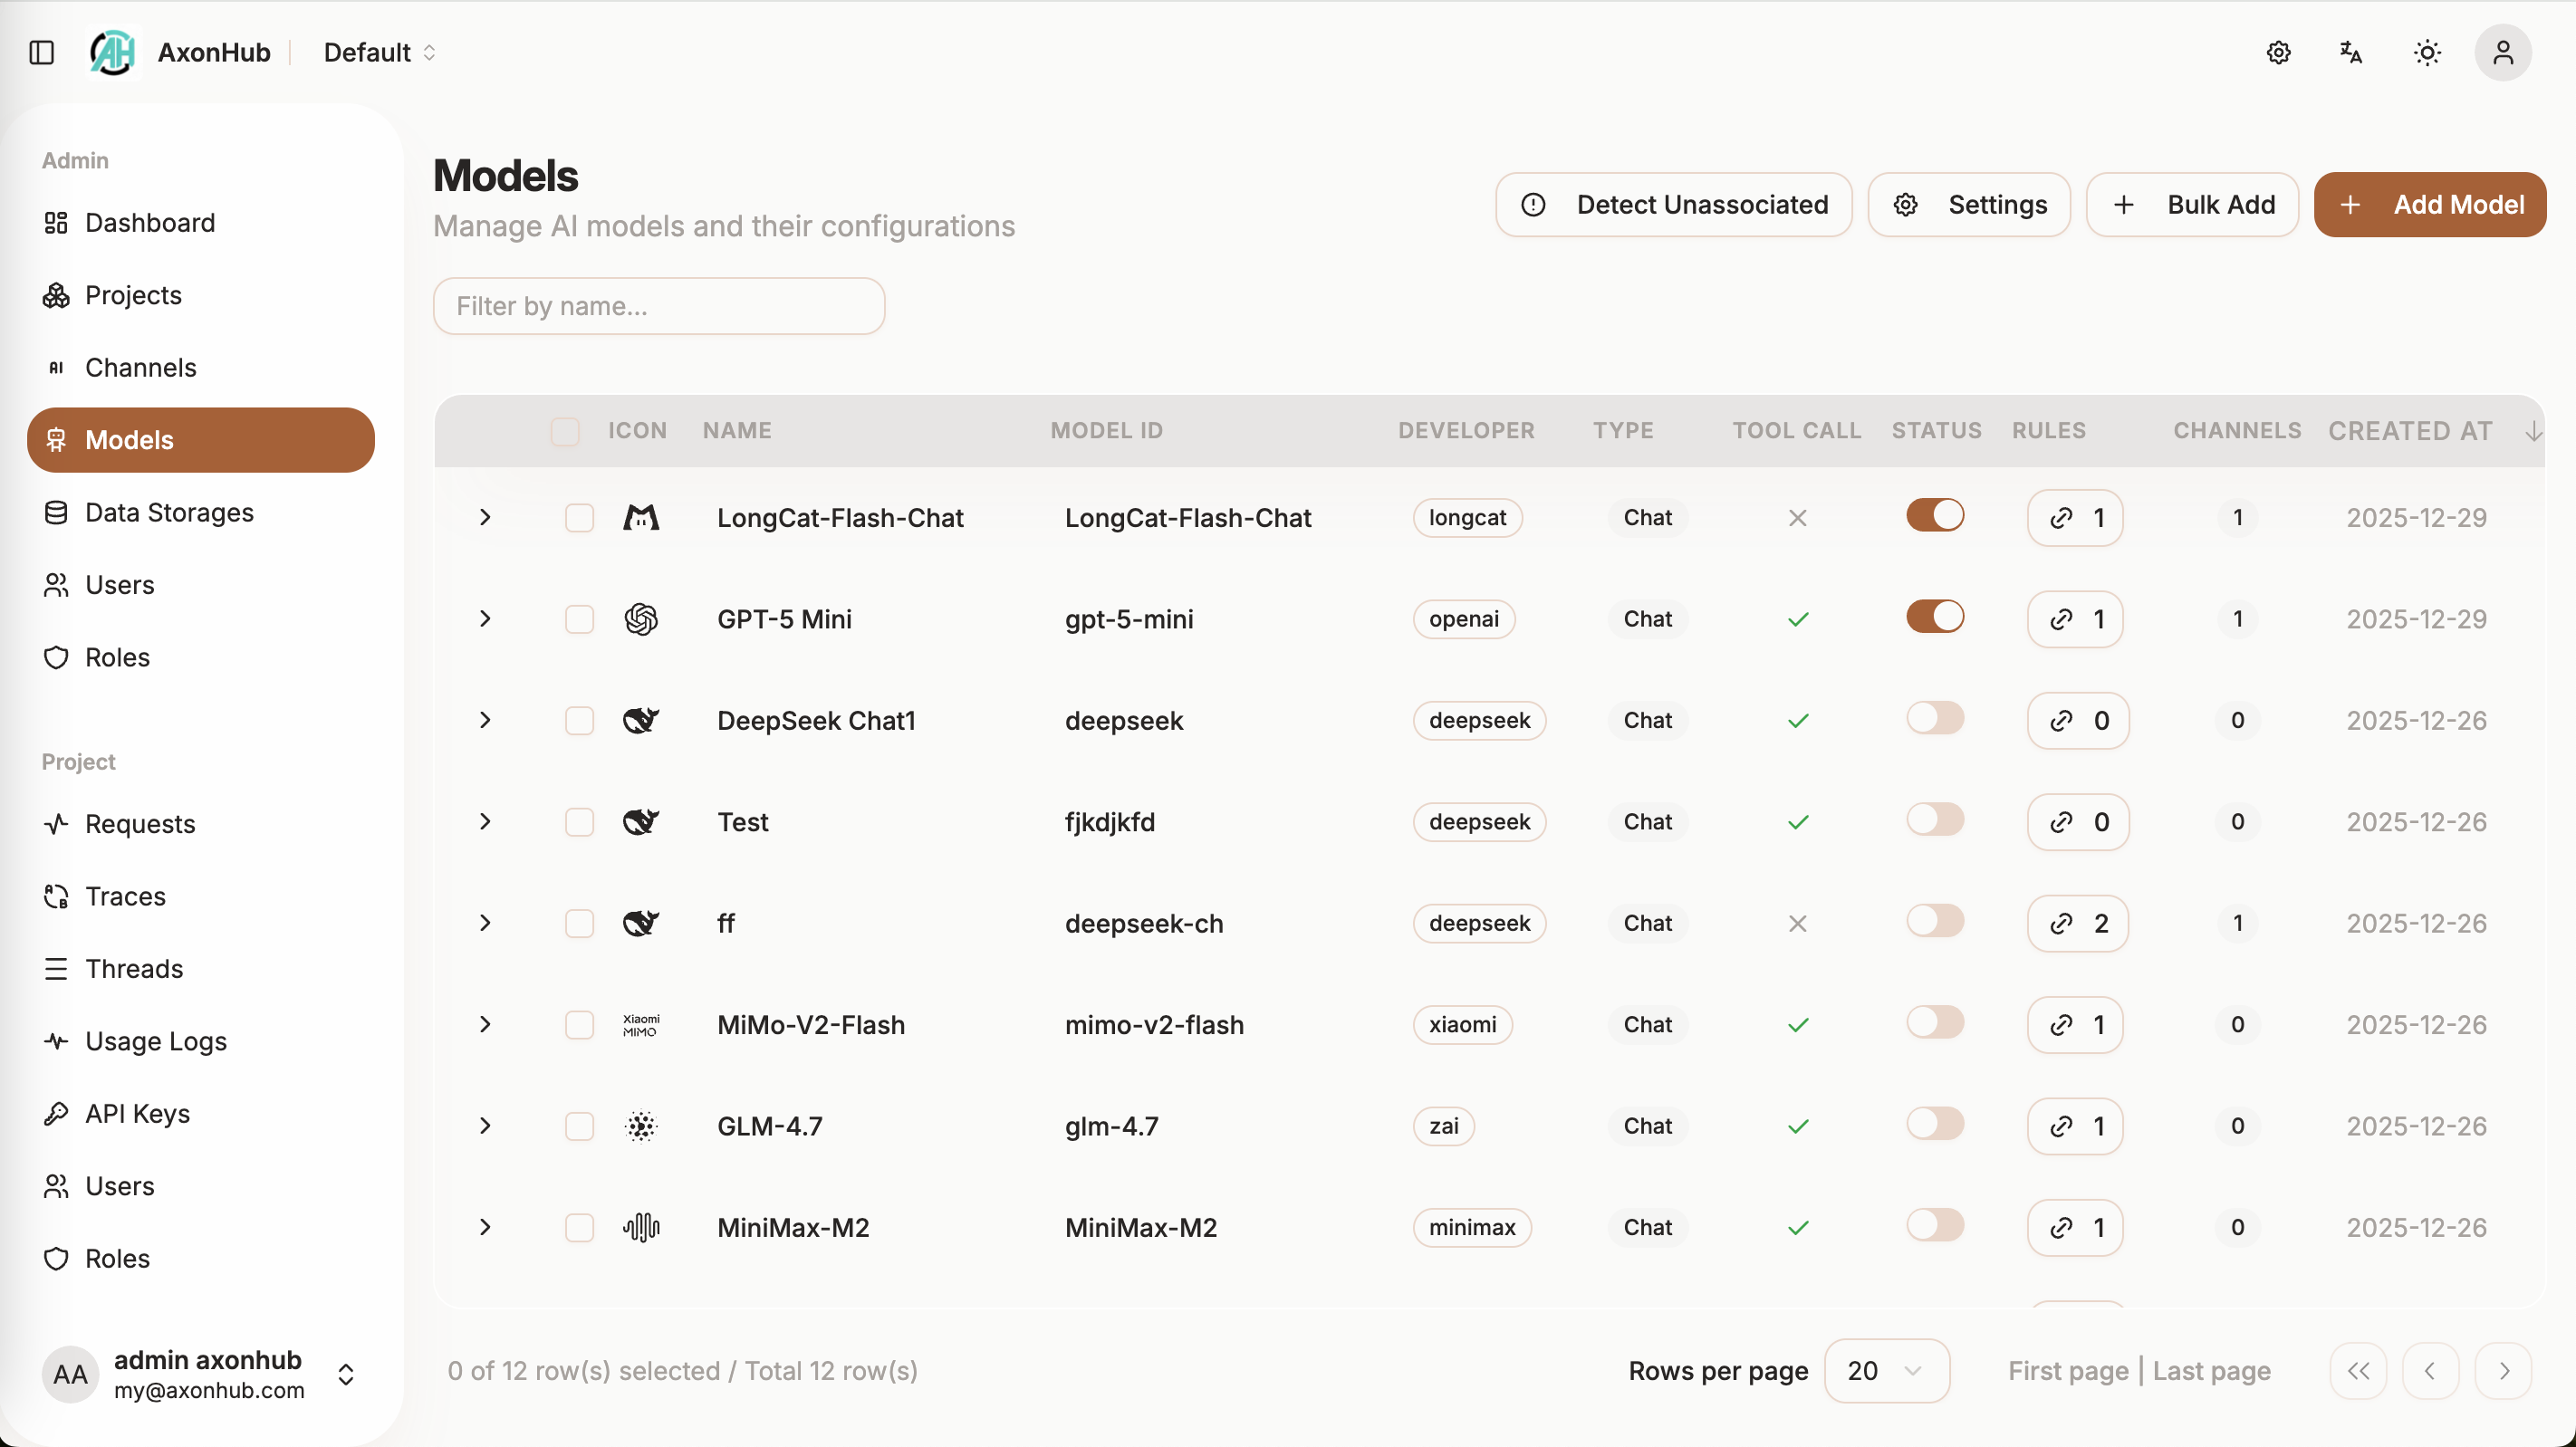Open the Rows per page dropdown
Screen dimensions: 2576x1447
tap(1886, 1370)
